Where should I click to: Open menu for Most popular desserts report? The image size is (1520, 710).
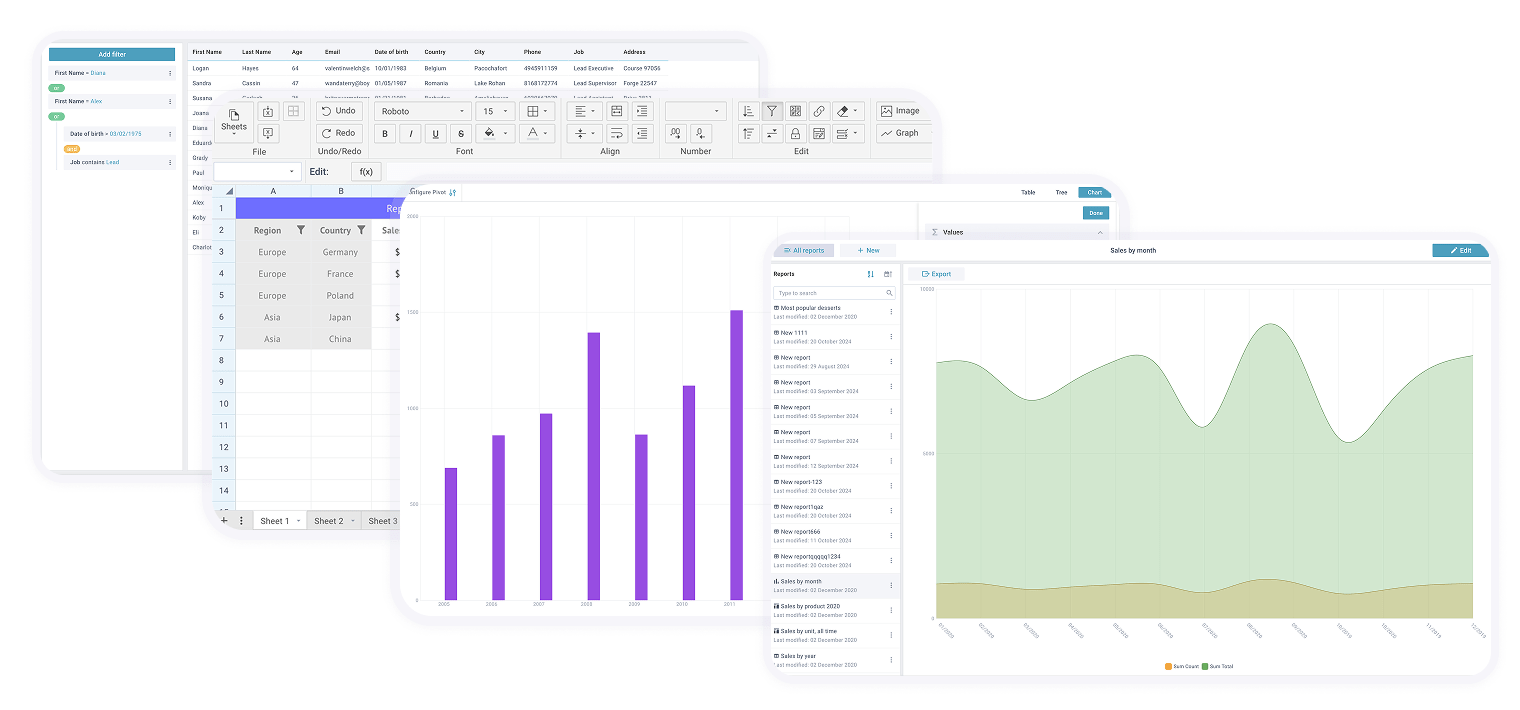coord(891,311)
